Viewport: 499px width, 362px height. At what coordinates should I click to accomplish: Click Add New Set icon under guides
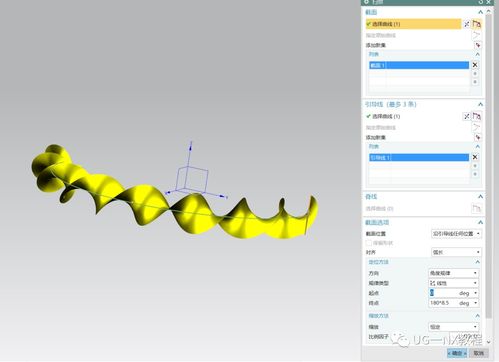478,137
